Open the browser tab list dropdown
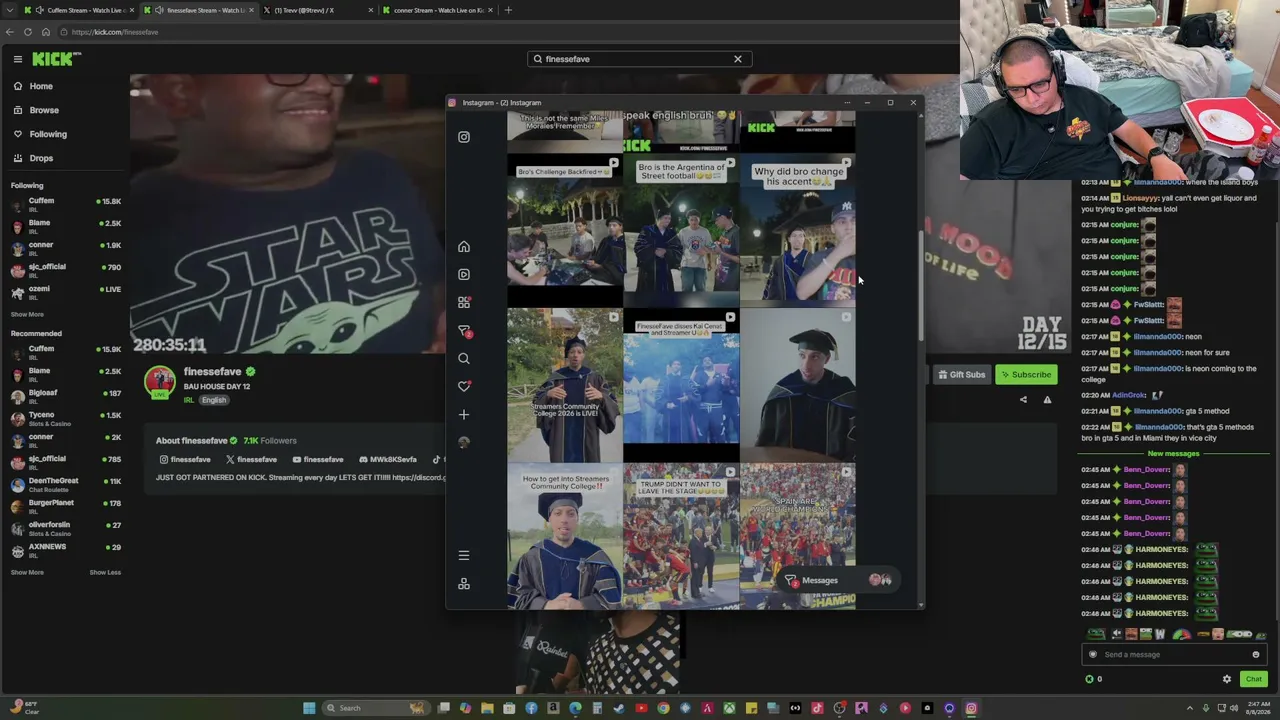The image size is (1280, 720). (10, 10)
